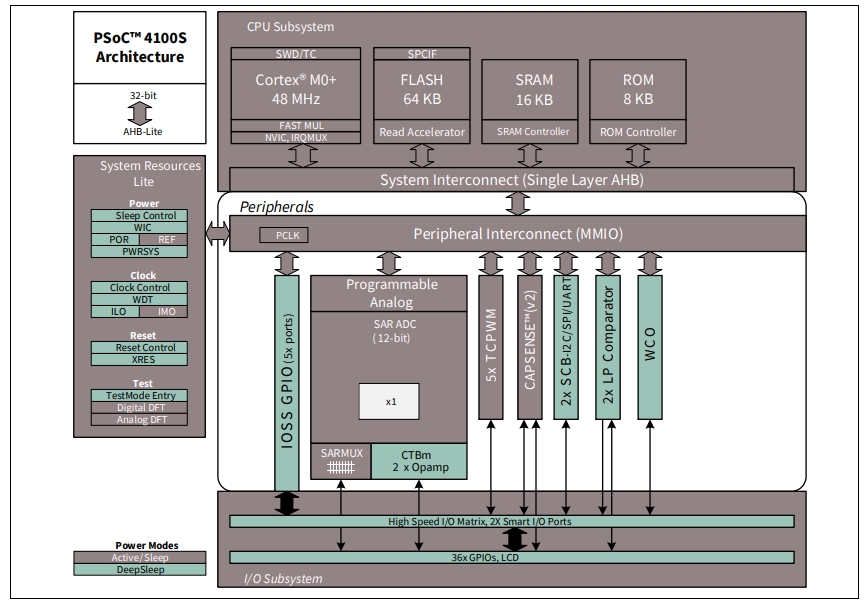The height and width of the screenshot is (604, 867).
Task: Click the Peripherals heading
Action: click(276, 207)
